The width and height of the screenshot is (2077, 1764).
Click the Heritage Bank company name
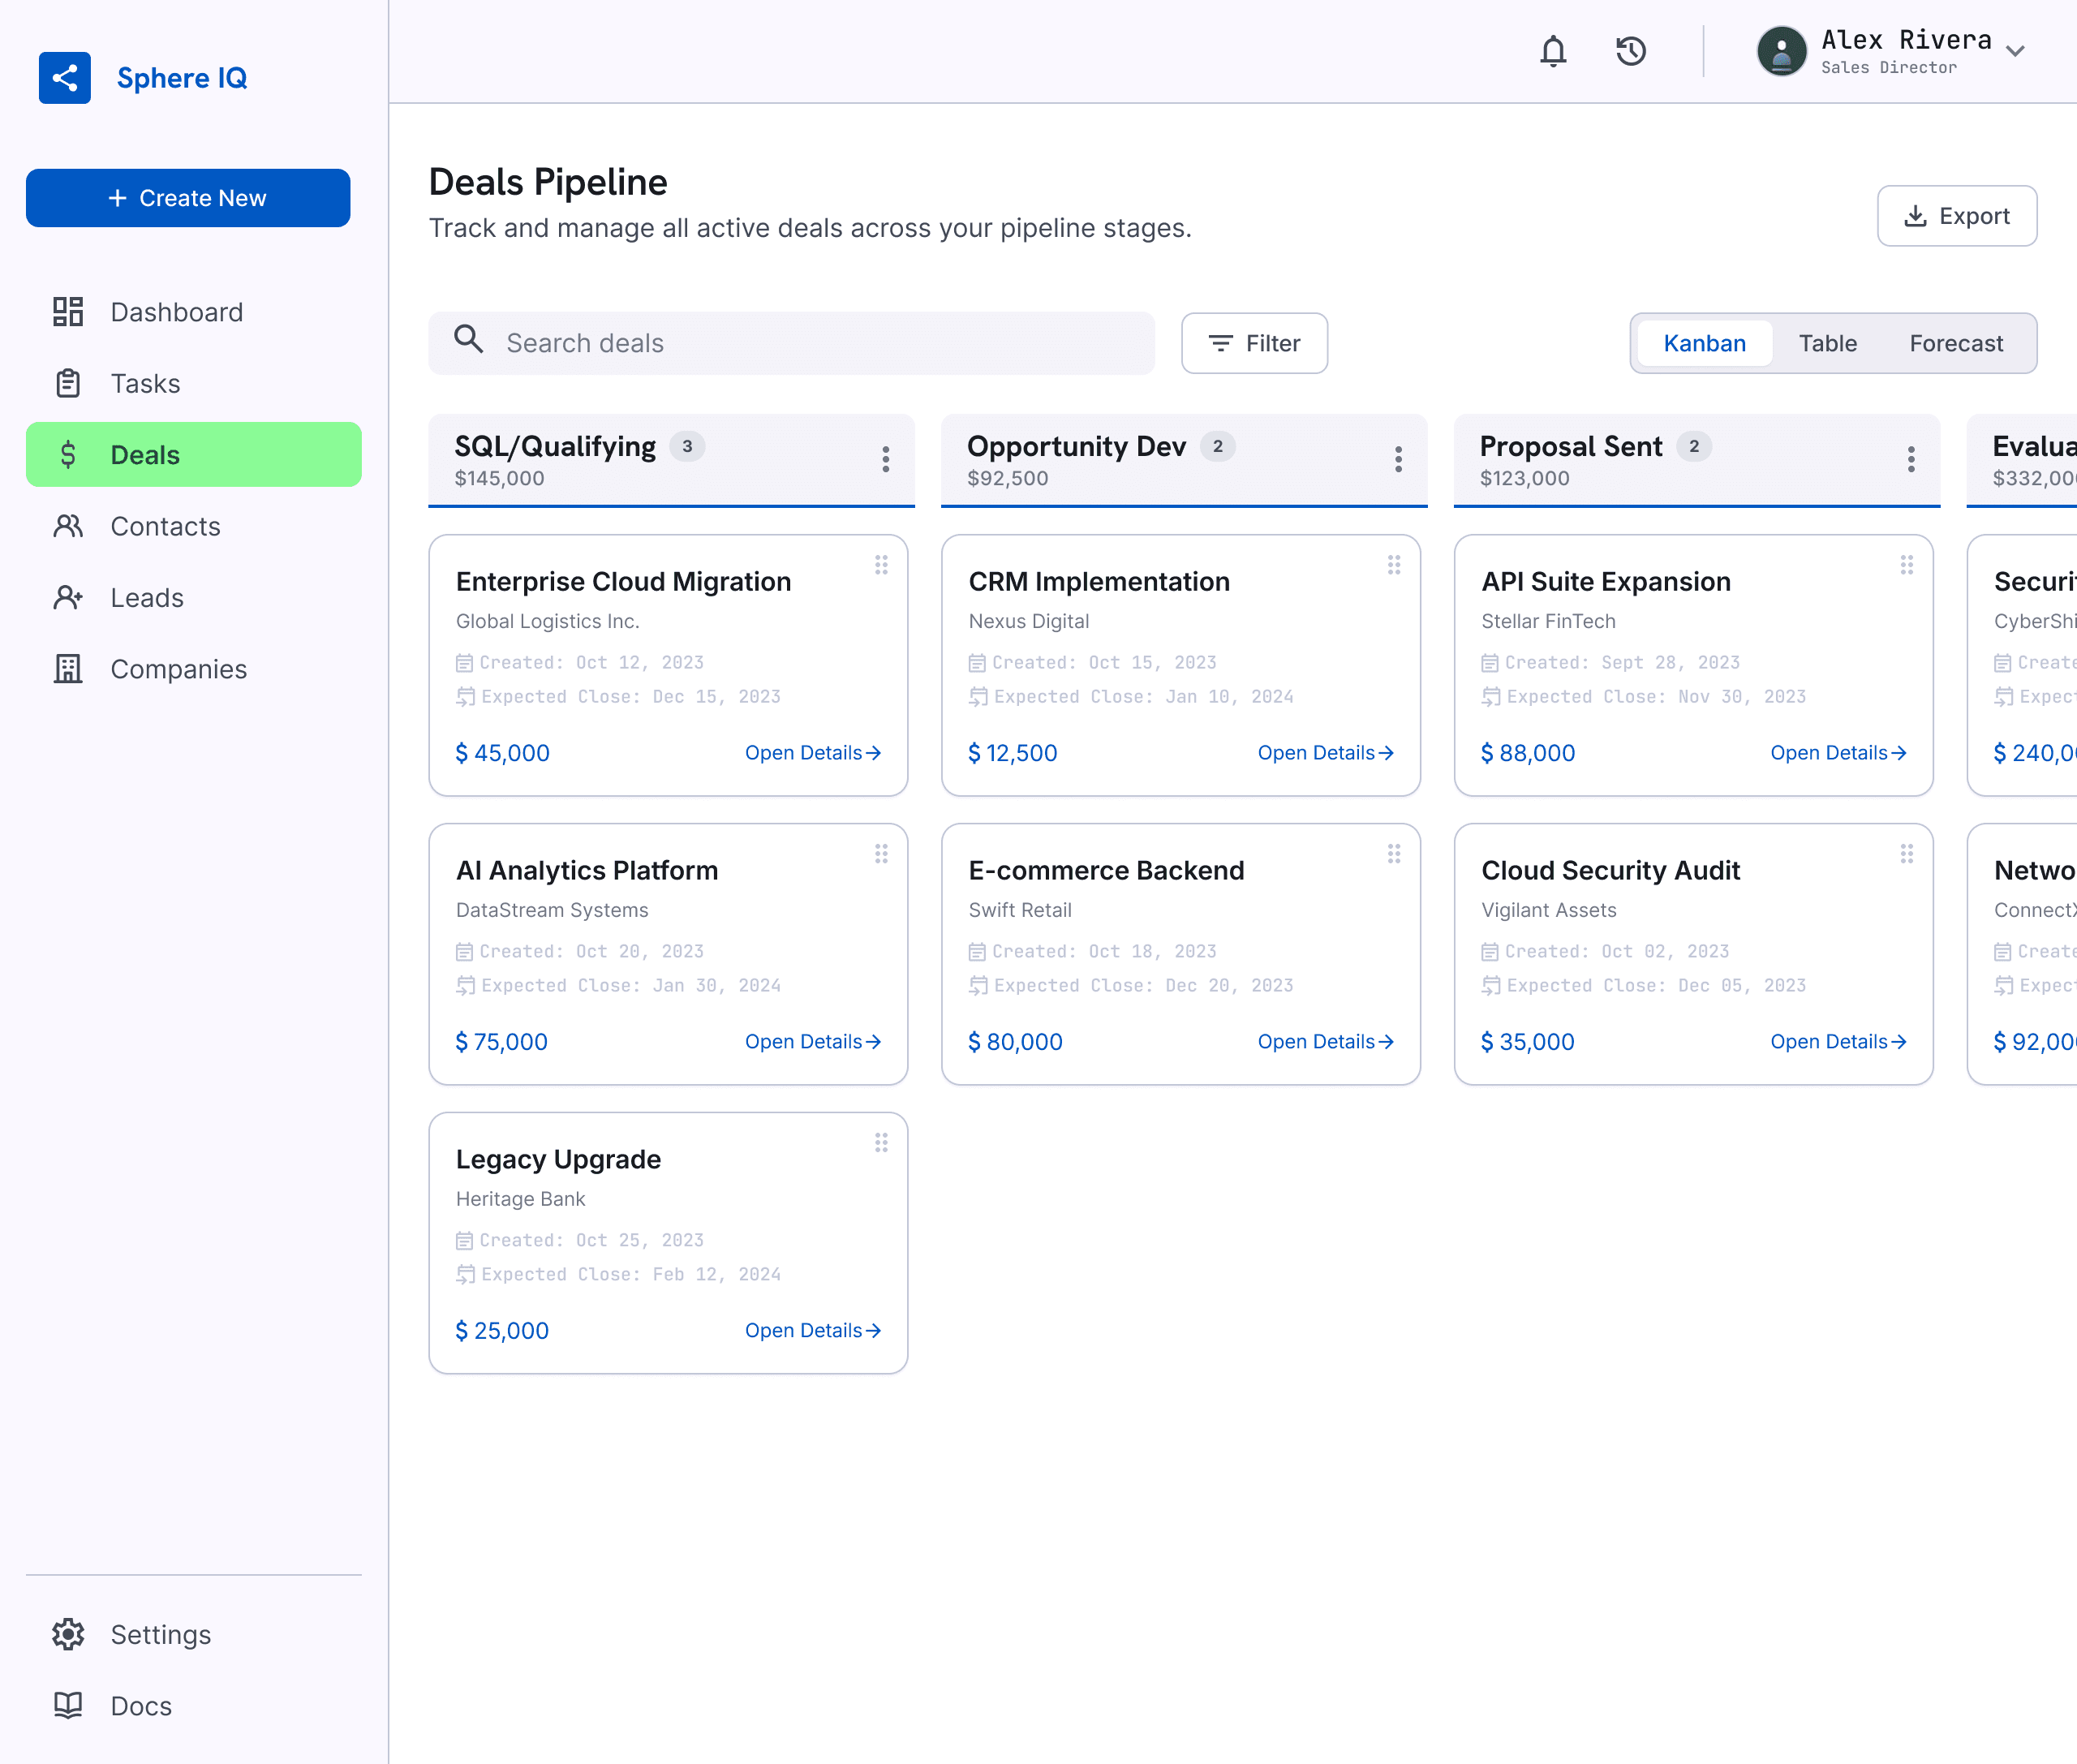coord(520,1199)
